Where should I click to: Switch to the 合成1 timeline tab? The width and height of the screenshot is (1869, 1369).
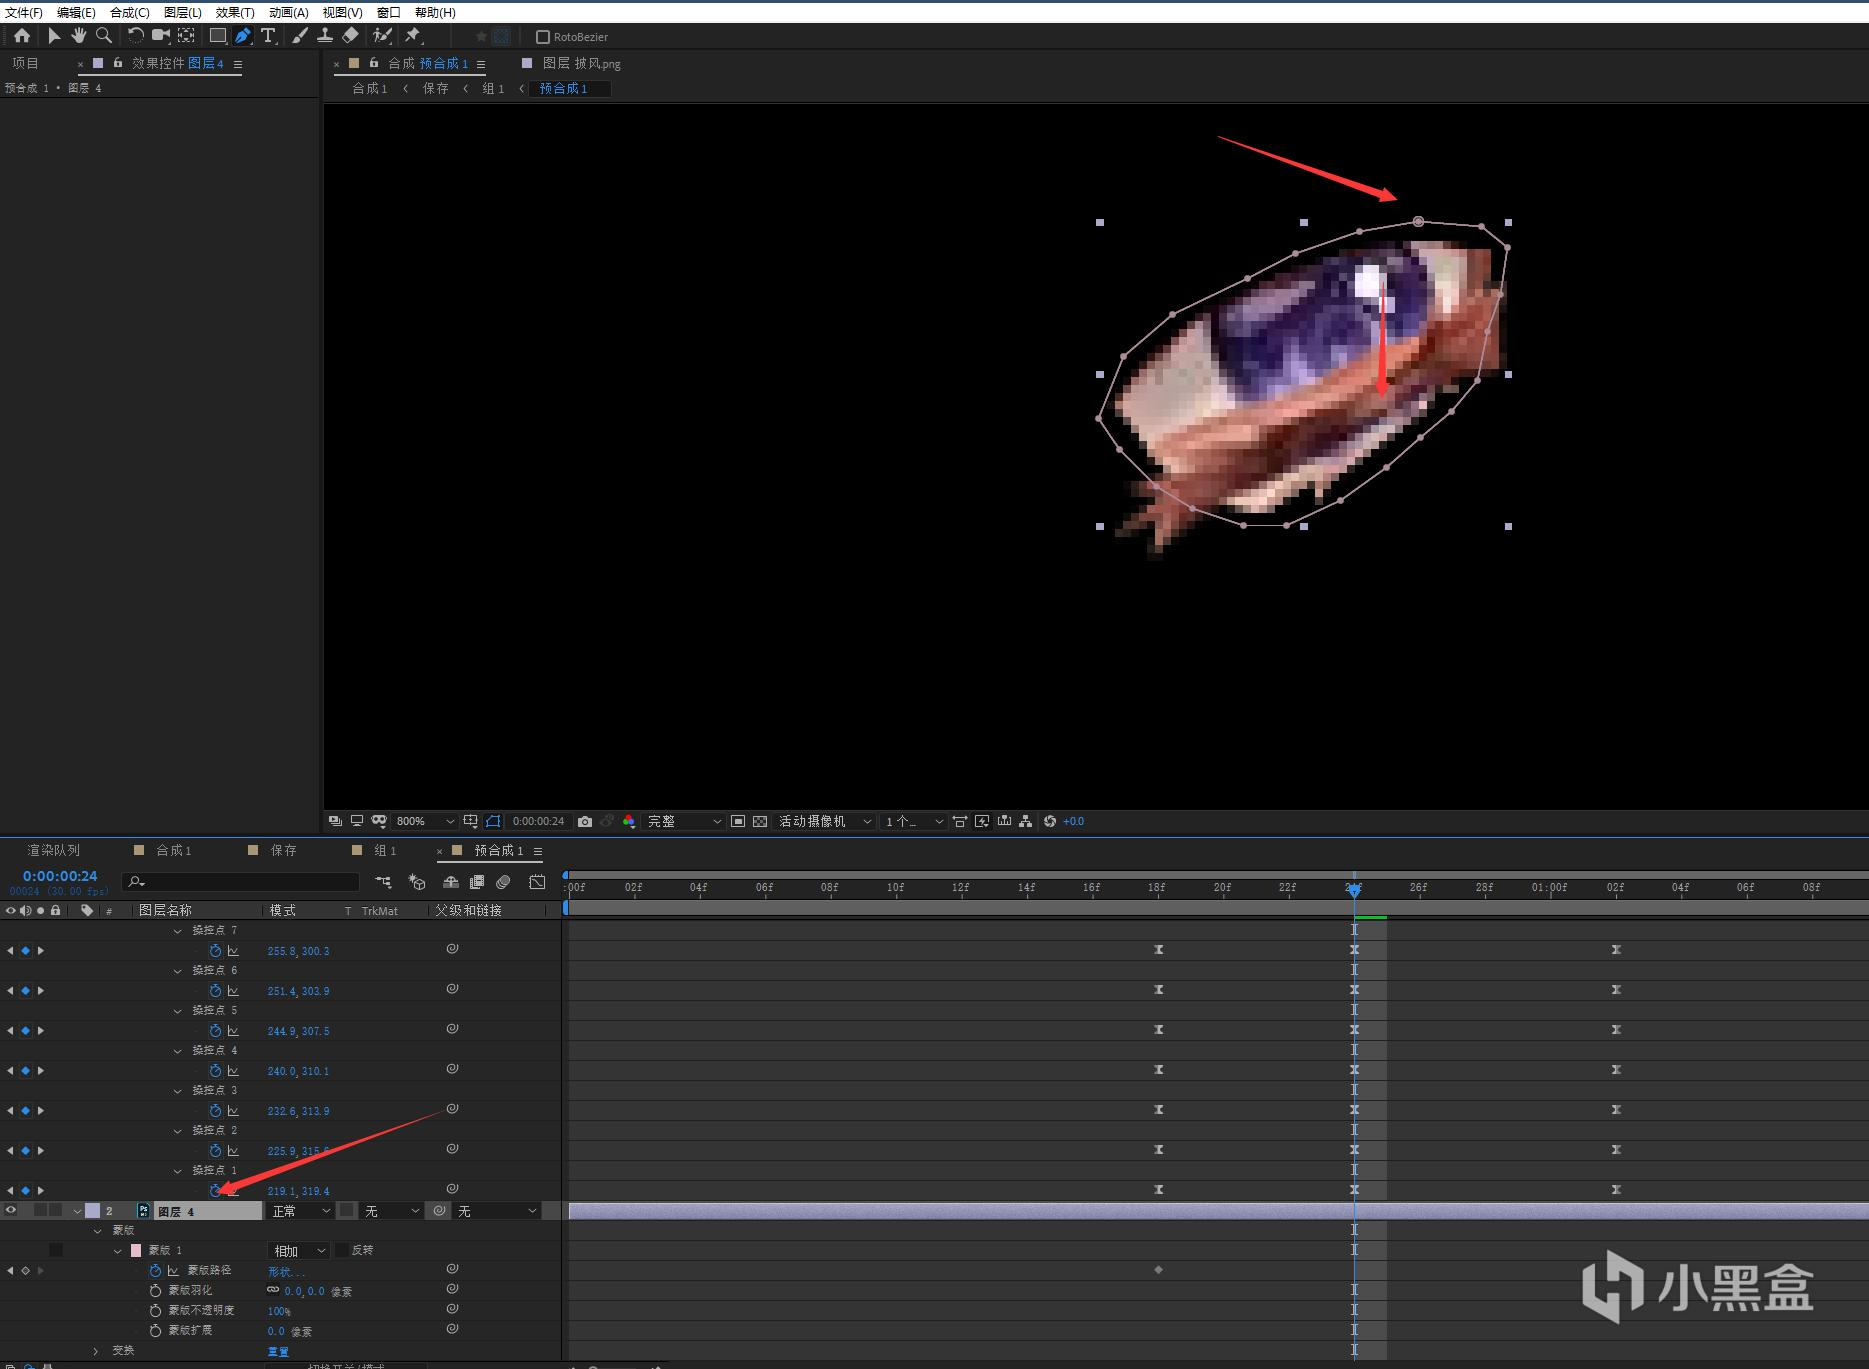point(174,850)
